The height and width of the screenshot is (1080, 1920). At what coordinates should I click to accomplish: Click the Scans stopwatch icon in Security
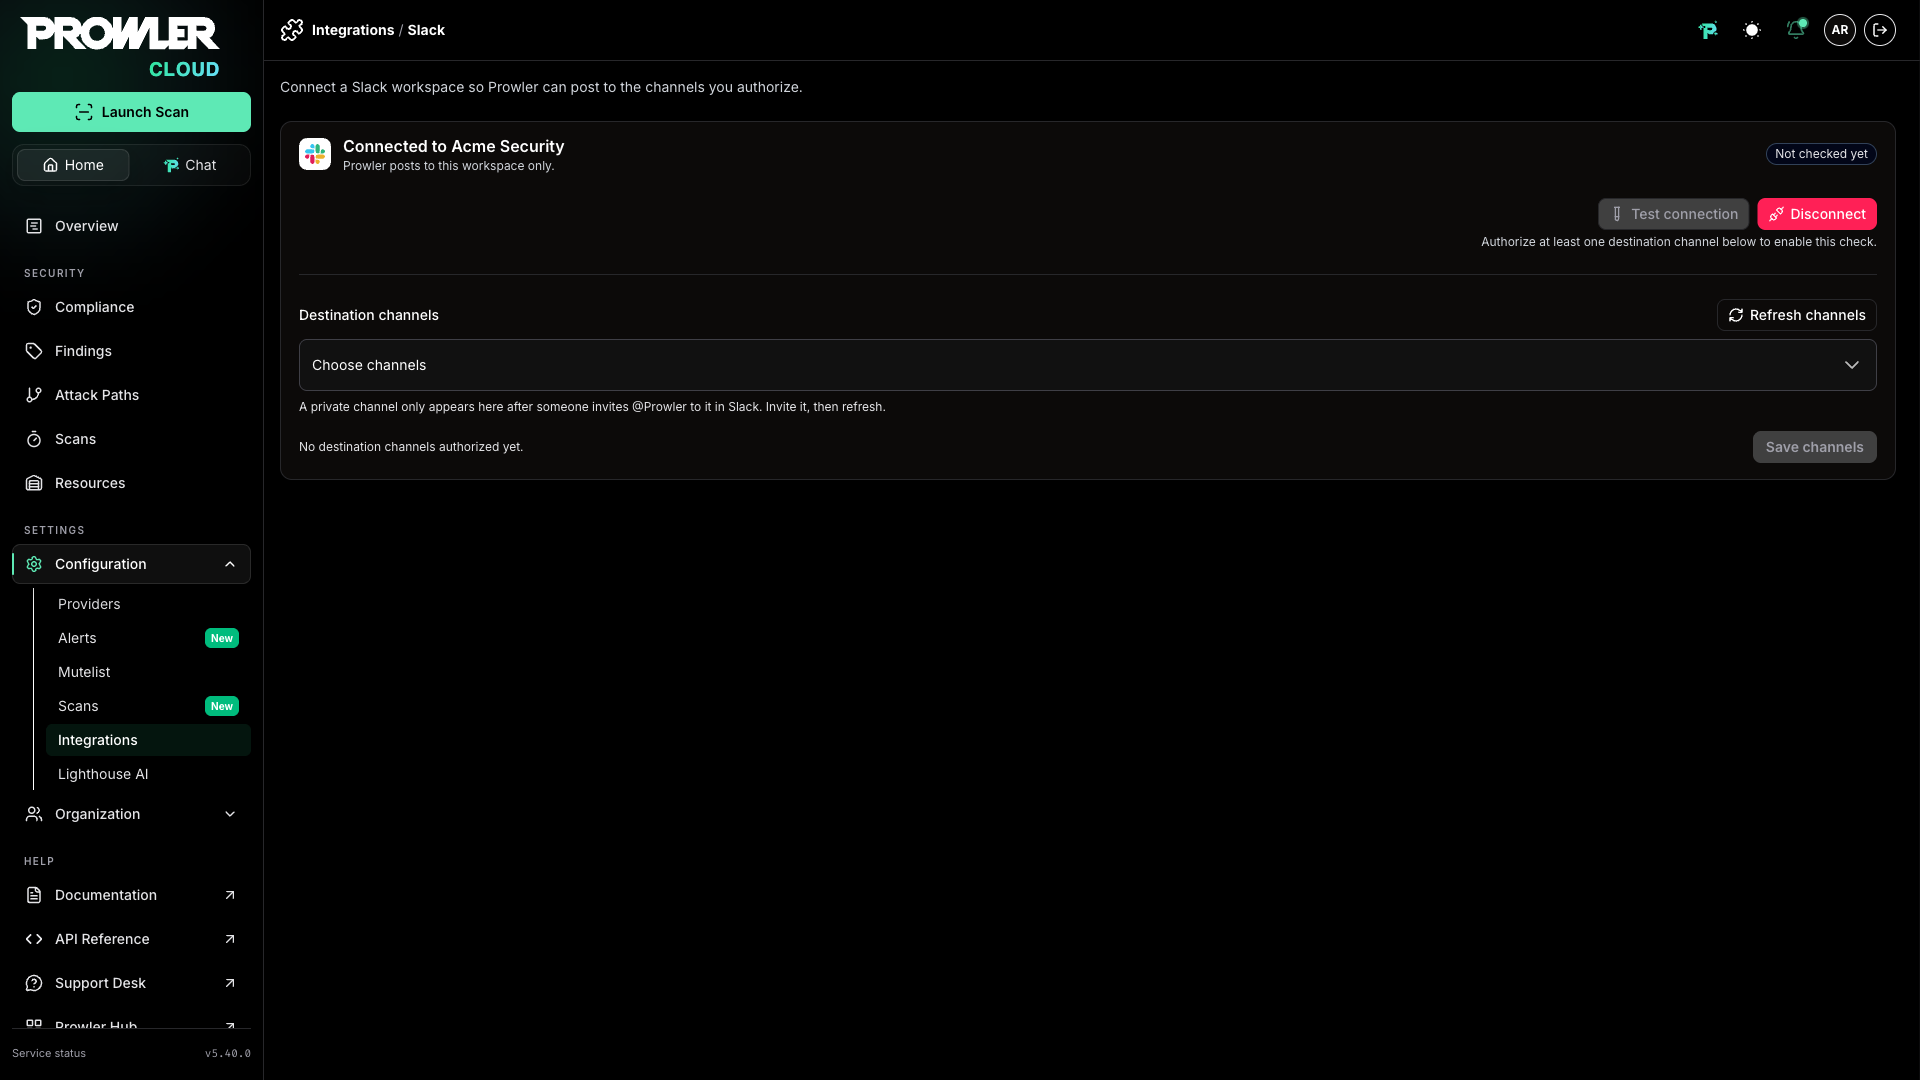pos(34,439)
